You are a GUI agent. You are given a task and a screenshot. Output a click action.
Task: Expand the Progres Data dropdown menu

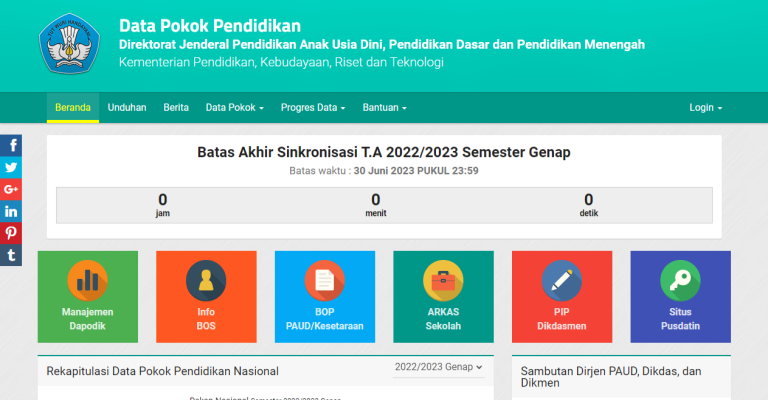(x=313, y=108)
